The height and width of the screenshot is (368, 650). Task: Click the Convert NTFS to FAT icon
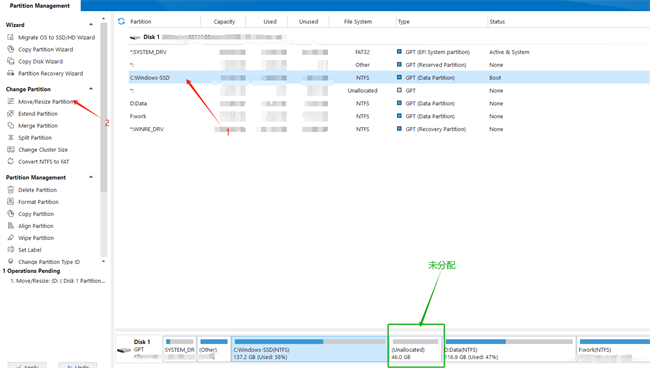(11, 162)
